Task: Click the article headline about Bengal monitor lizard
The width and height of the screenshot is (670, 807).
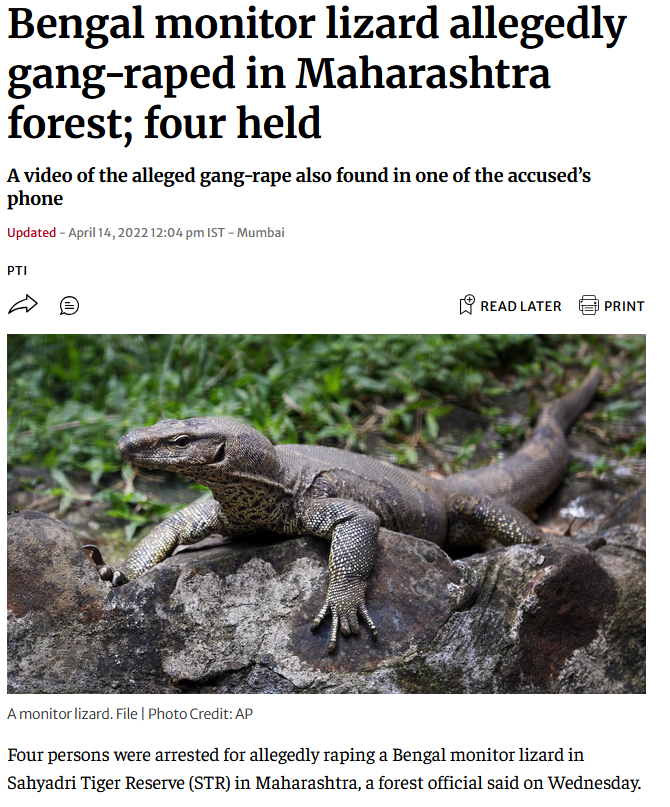Action: (316, 73)
